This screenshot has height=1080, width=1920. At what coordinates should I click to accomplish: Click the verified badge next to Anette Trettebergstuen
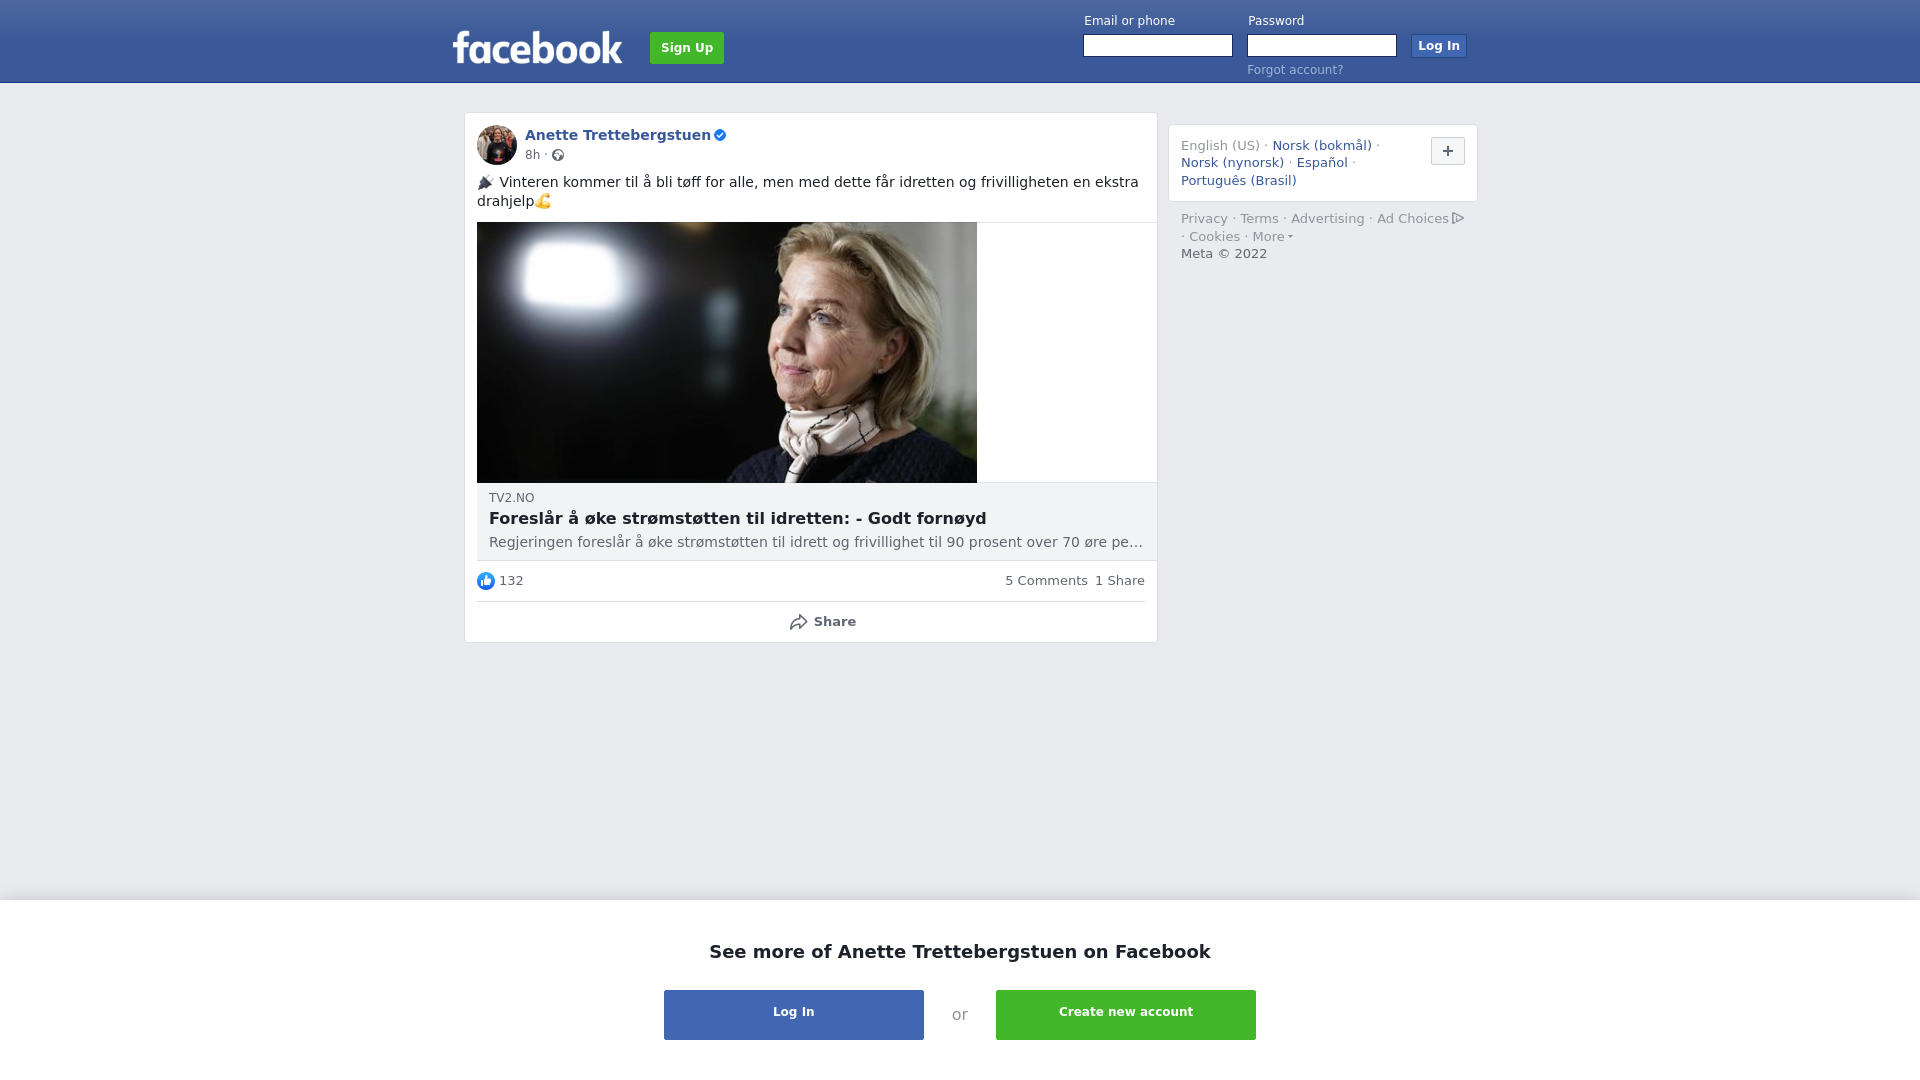pos(720,135)
